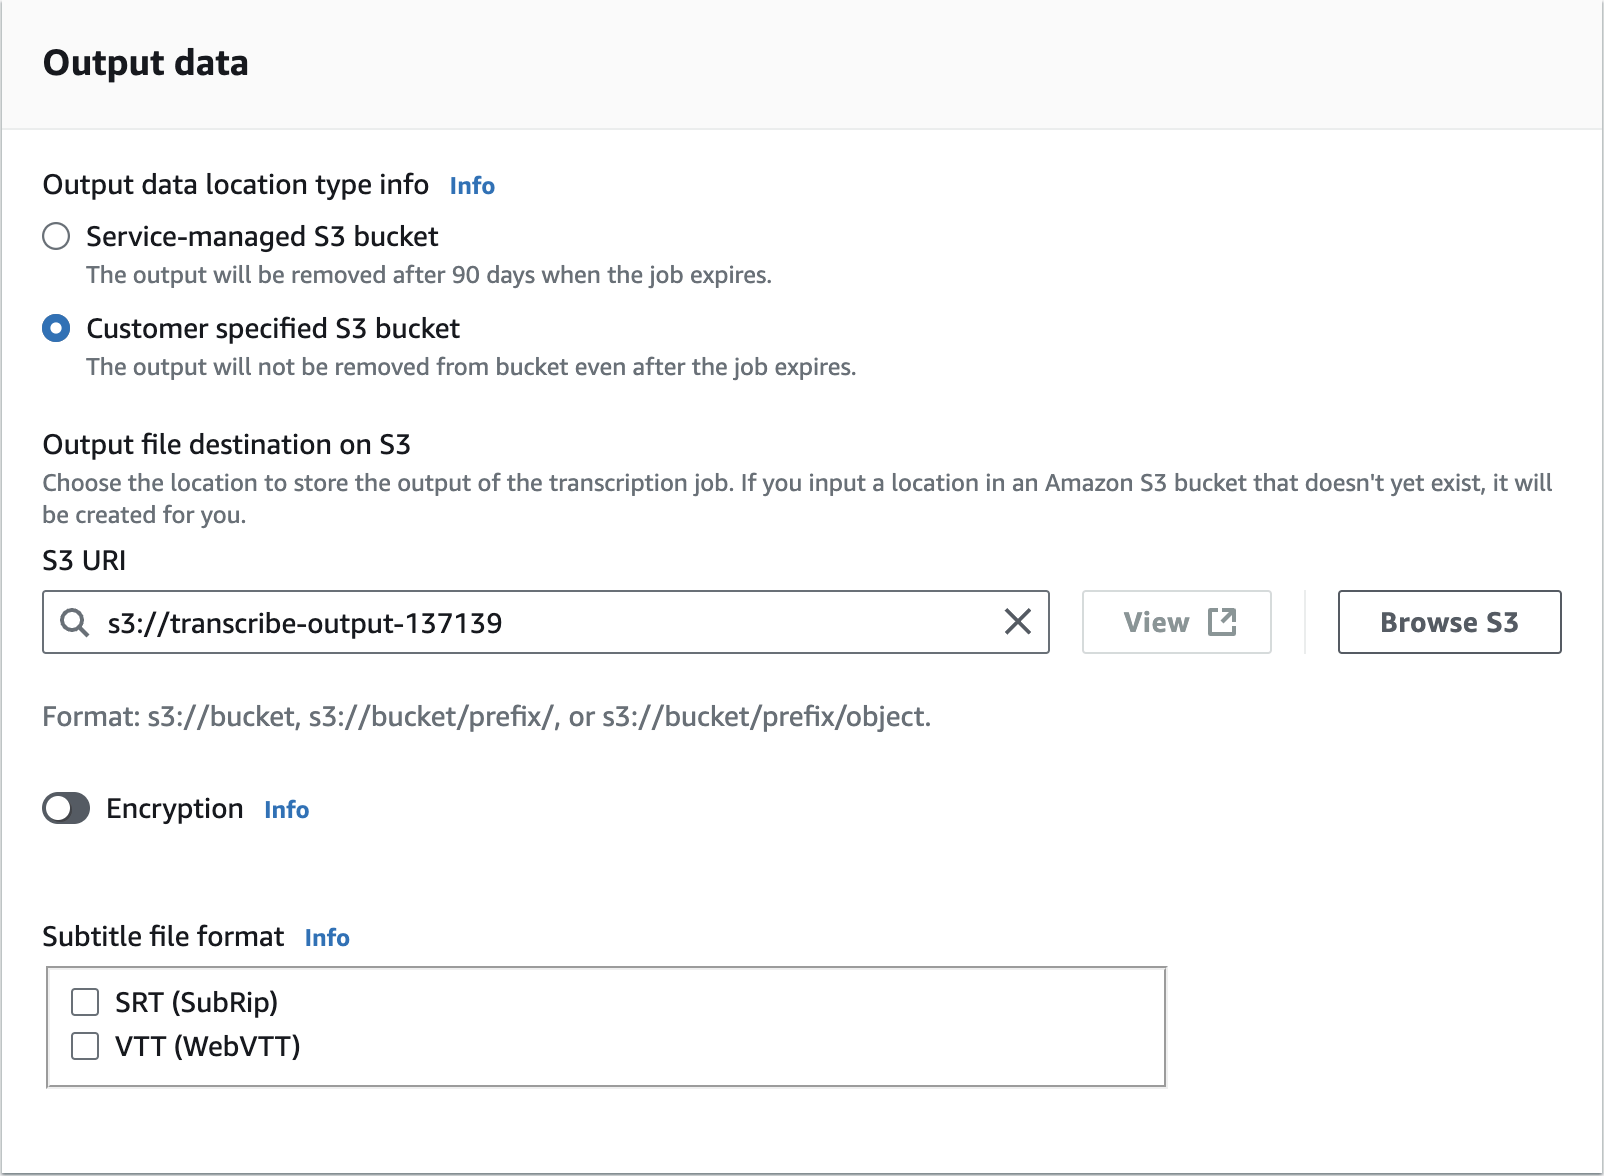Viewport: 1604px width, 1176px height.
Task: Select Customer specified S3 bucket radio option
Action: tap(56, 329)
